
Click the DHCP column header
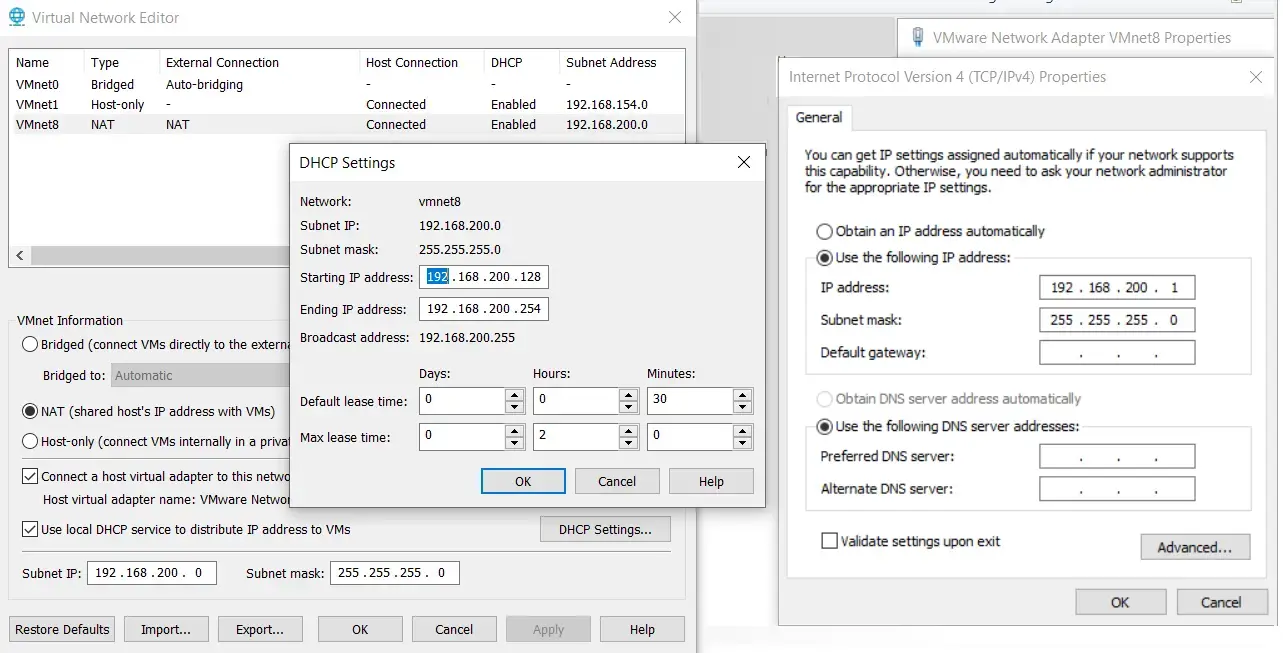tap(522, 62)
